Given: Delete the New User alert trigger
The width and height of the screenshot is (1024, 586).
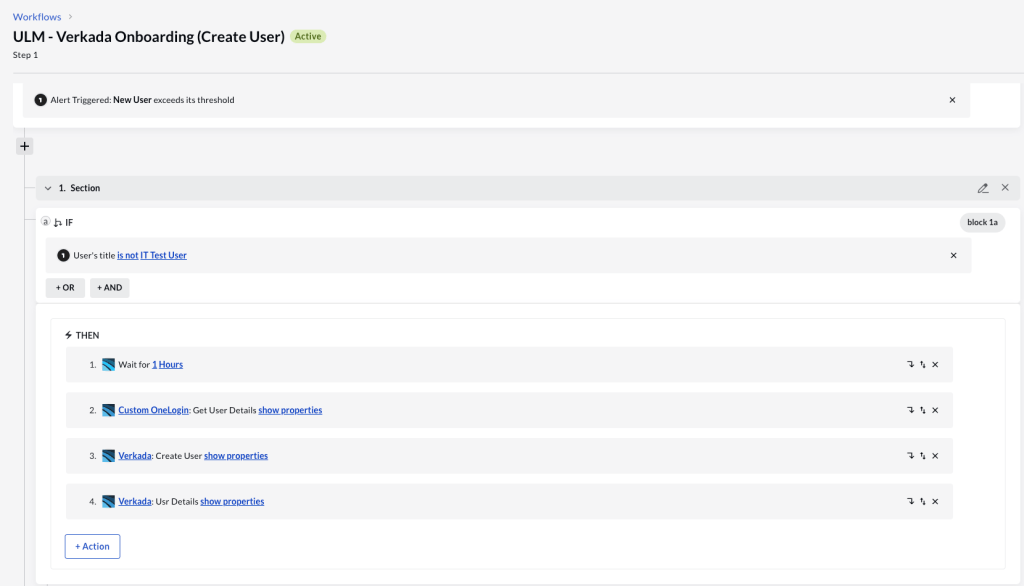Looking at the screenshot, I should [x=952, y=100].
